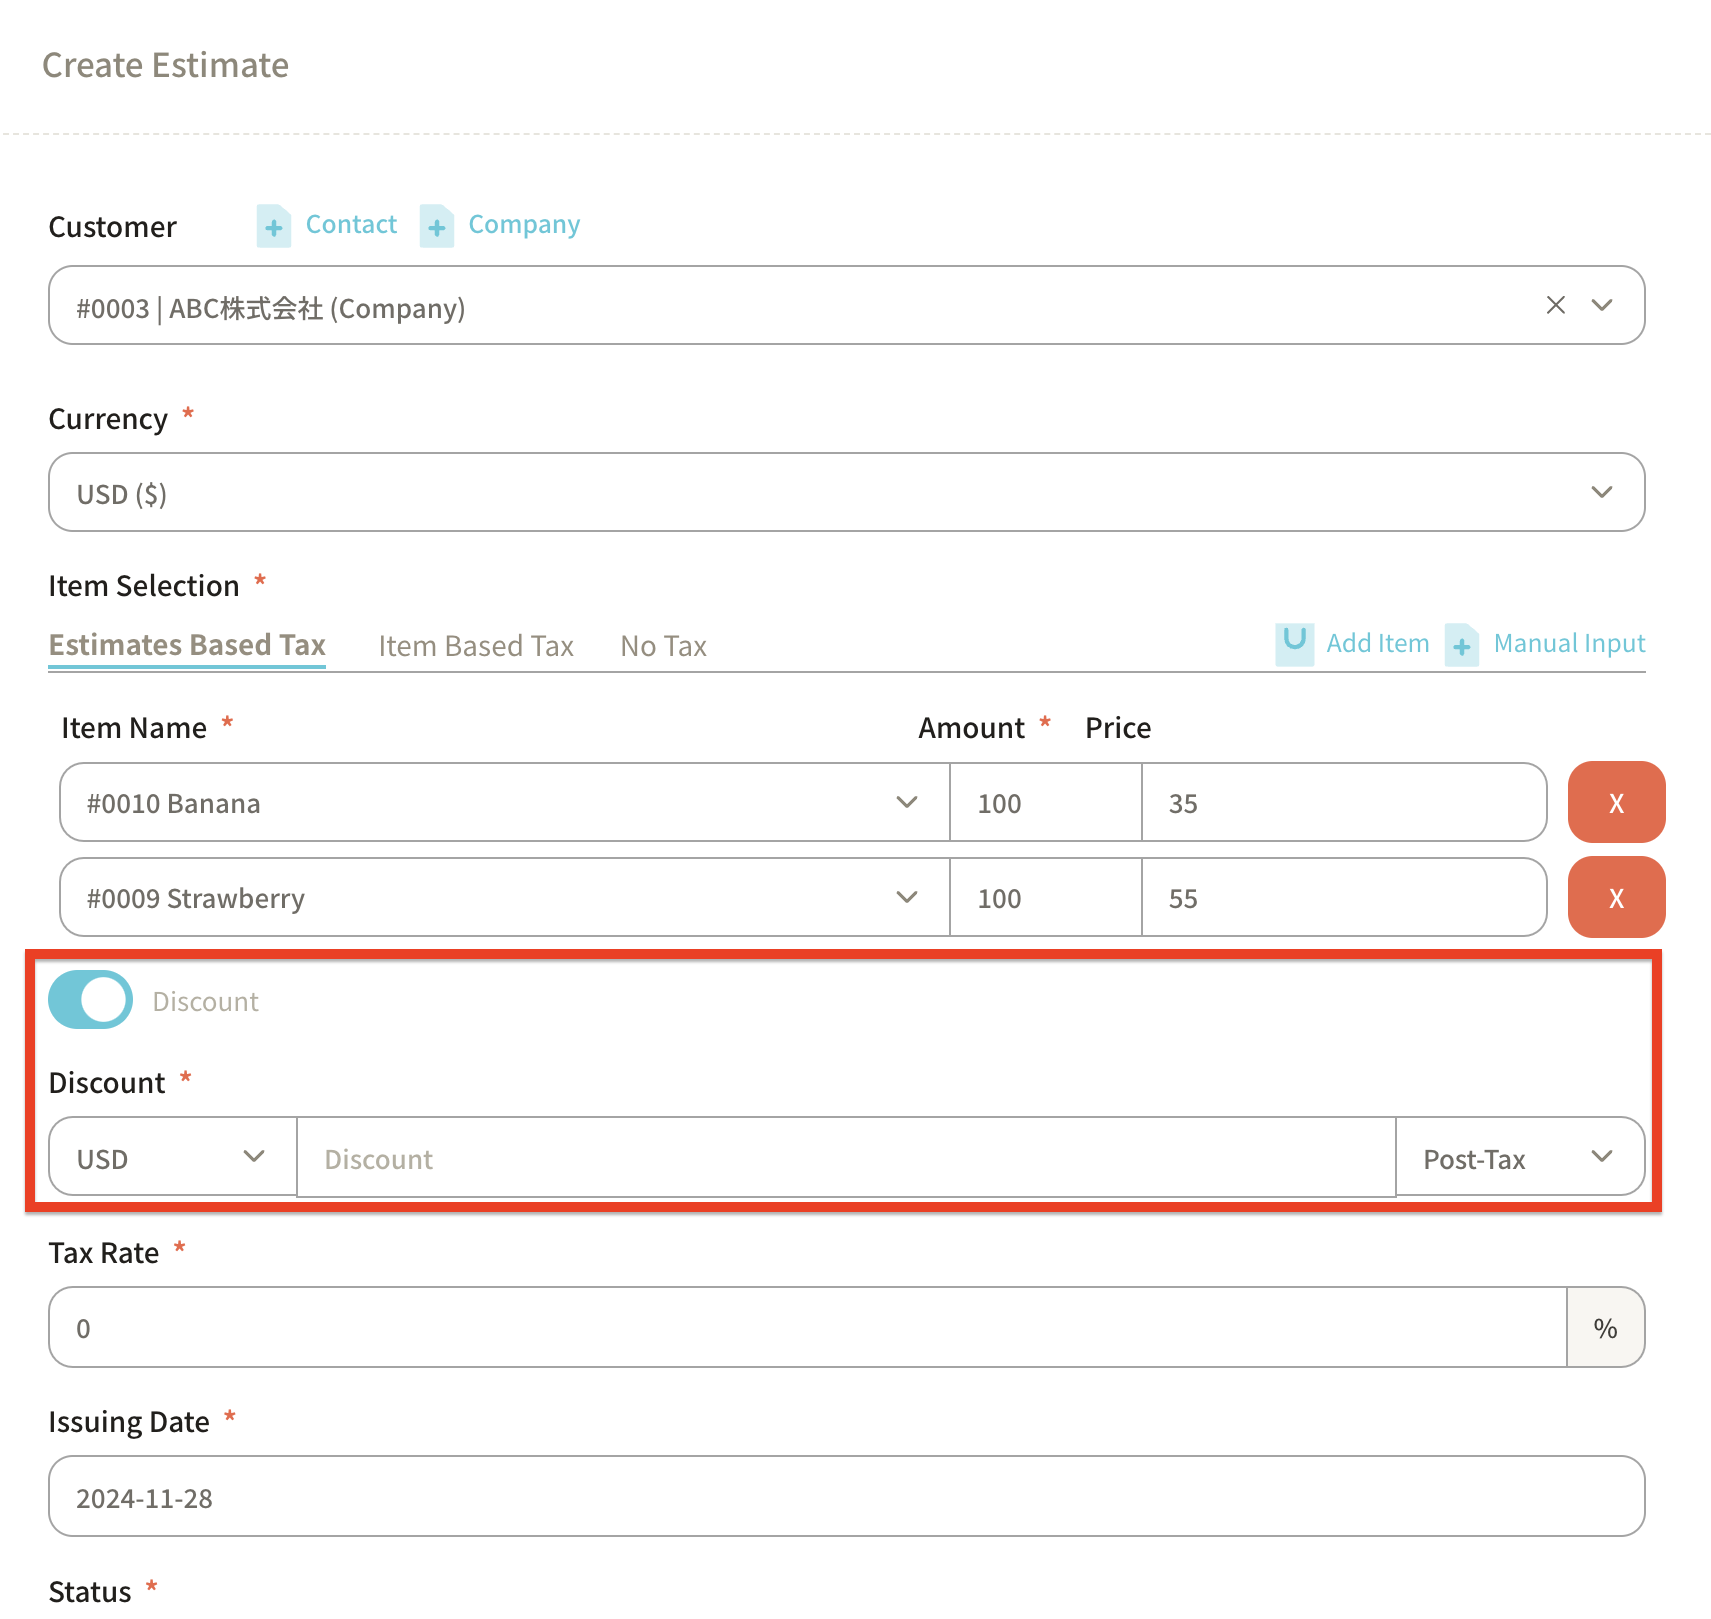Click the Issuing Date field
Screen dimensions: 1711x1619
pos(845,1497)
